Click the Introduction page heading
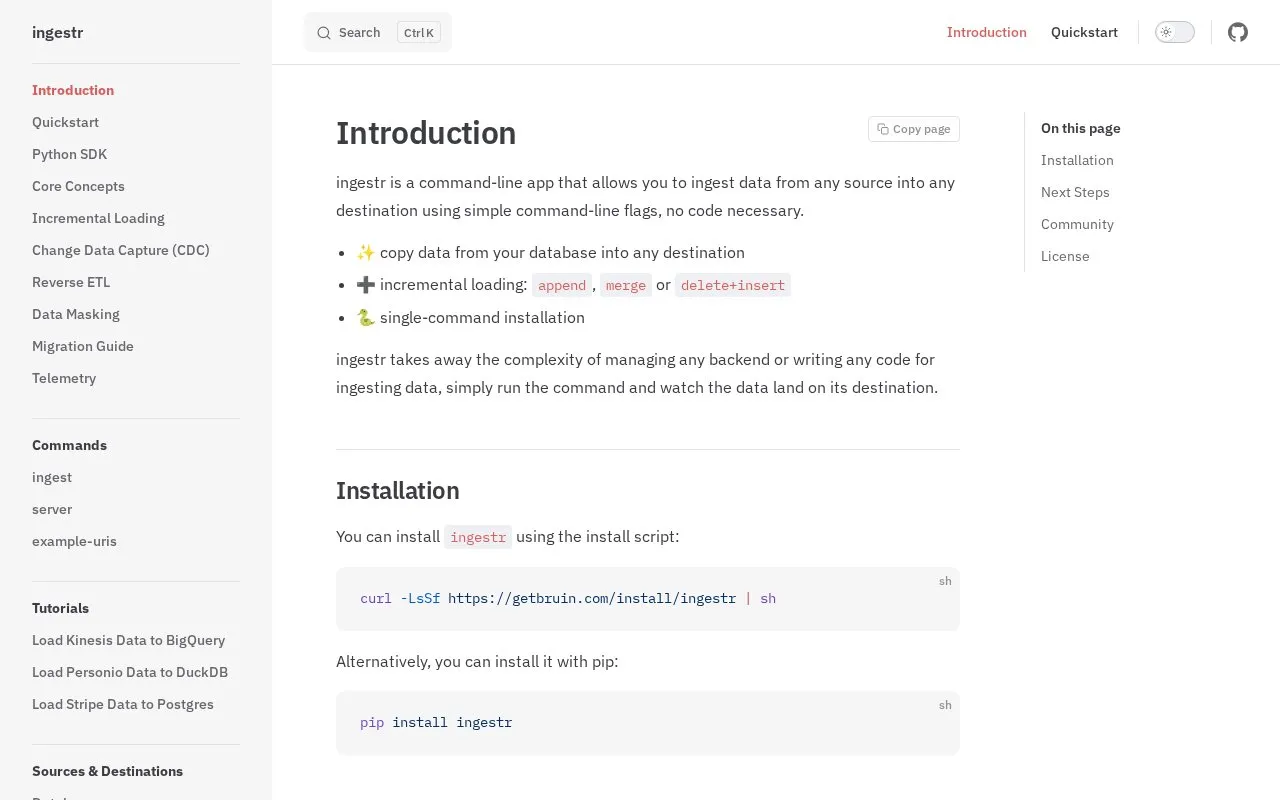 click(426, 133)
